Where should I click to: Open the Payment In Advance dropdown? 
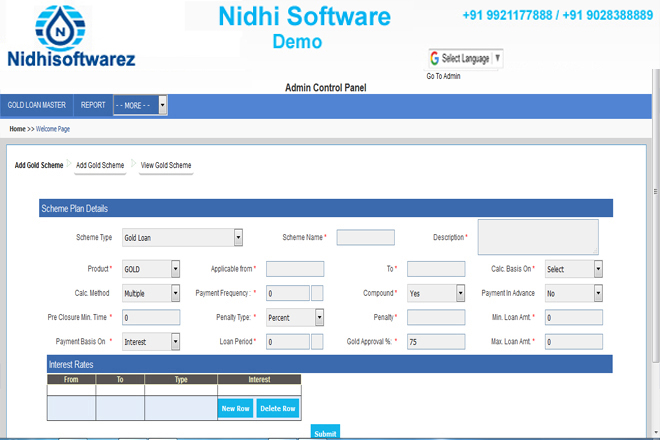573,293
